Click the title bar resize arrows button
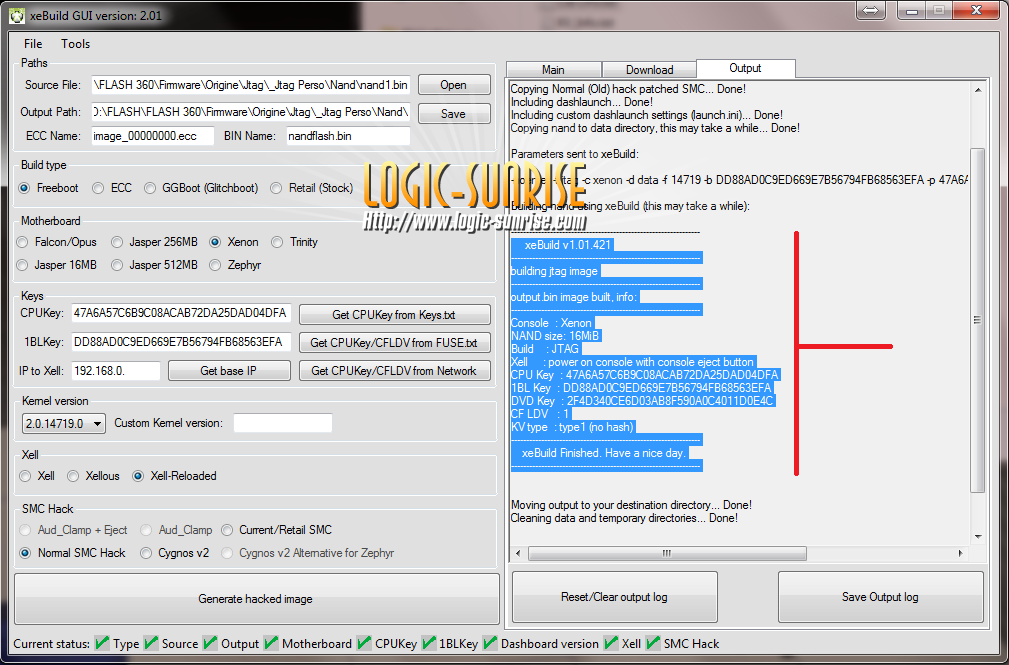The image size is (1009, 665). point(870,10)
